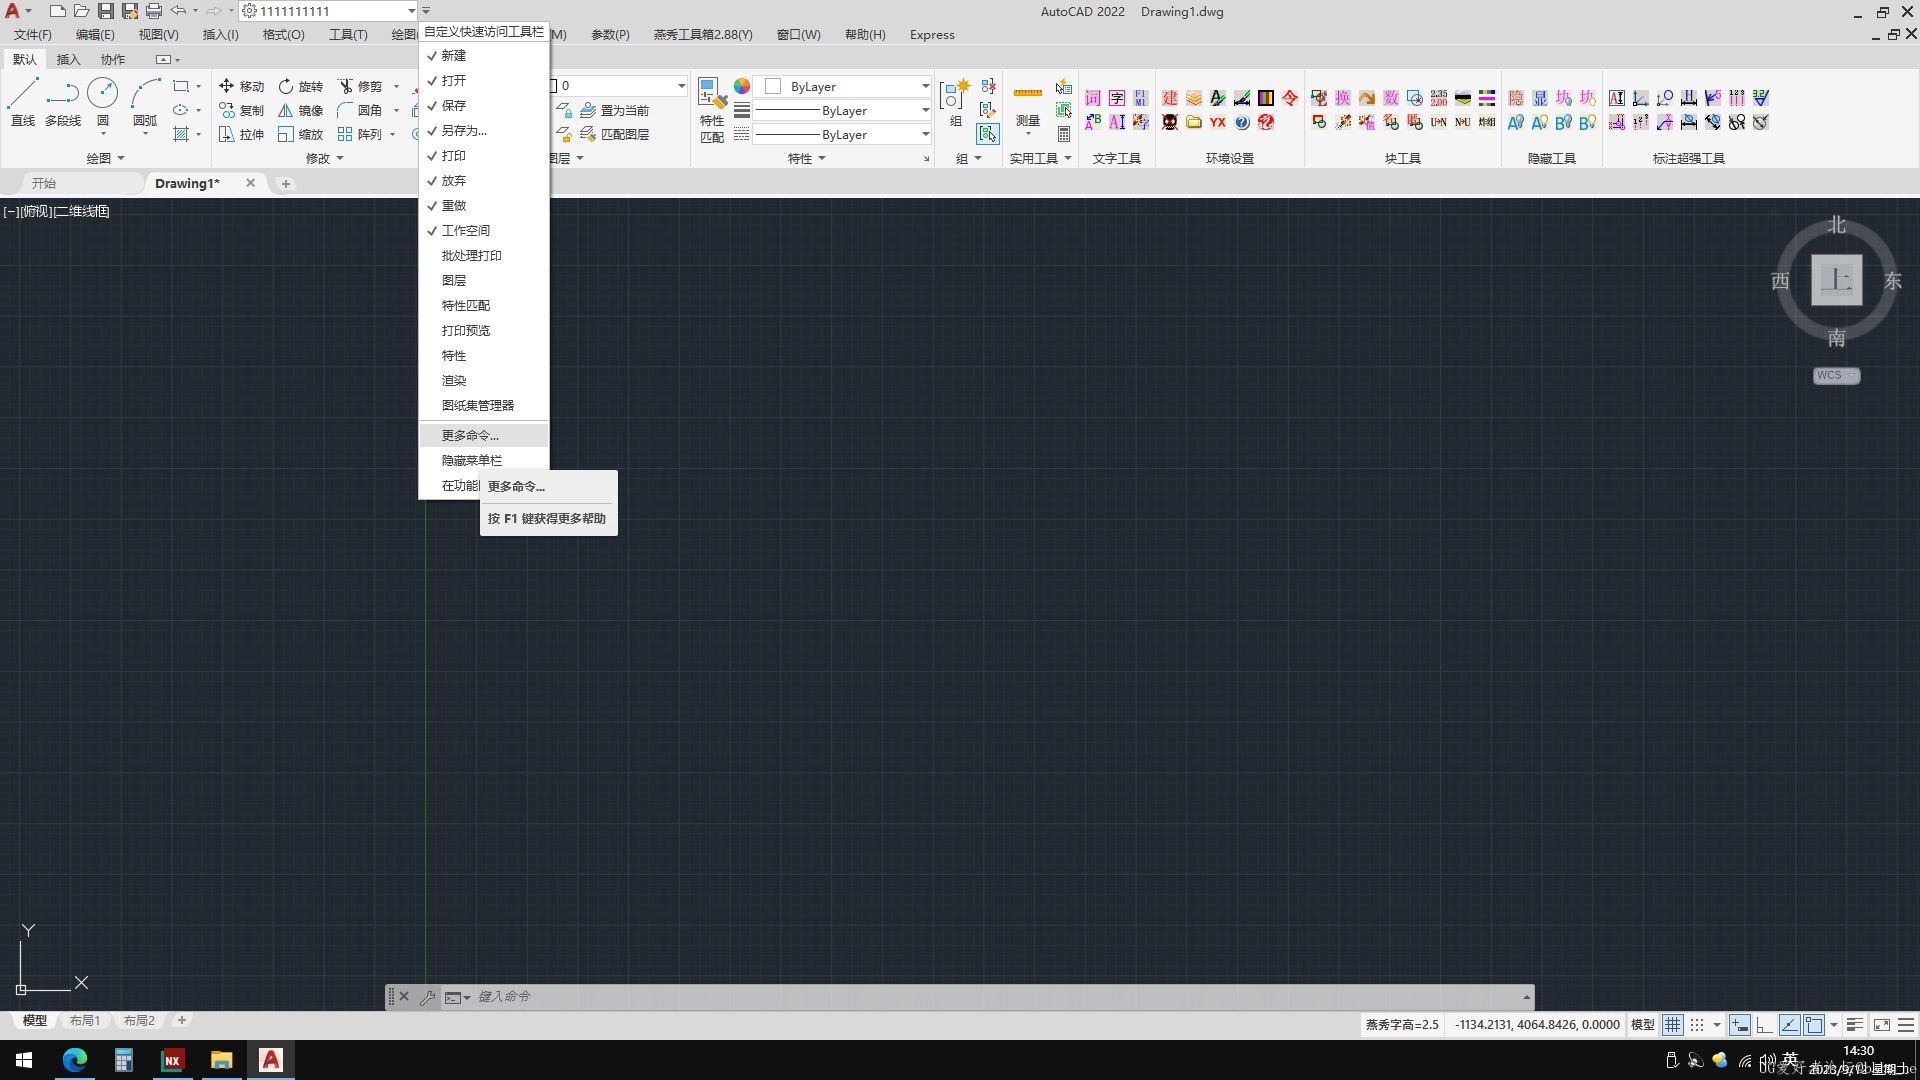Expand the 特性 panel

pyautogui.click(x=806, y=158)
